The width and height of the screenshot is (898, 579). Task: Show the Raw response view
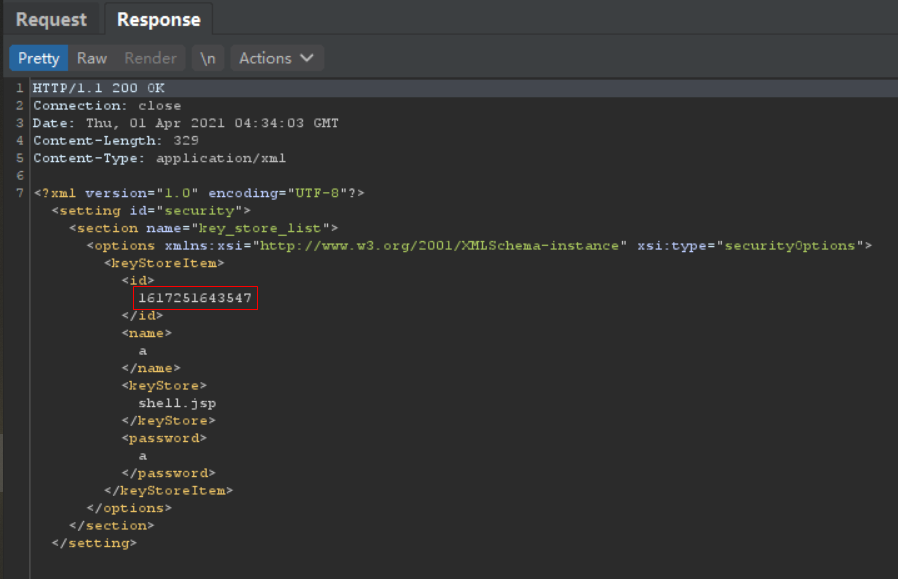pyautogui.click(x=92, y=58)
